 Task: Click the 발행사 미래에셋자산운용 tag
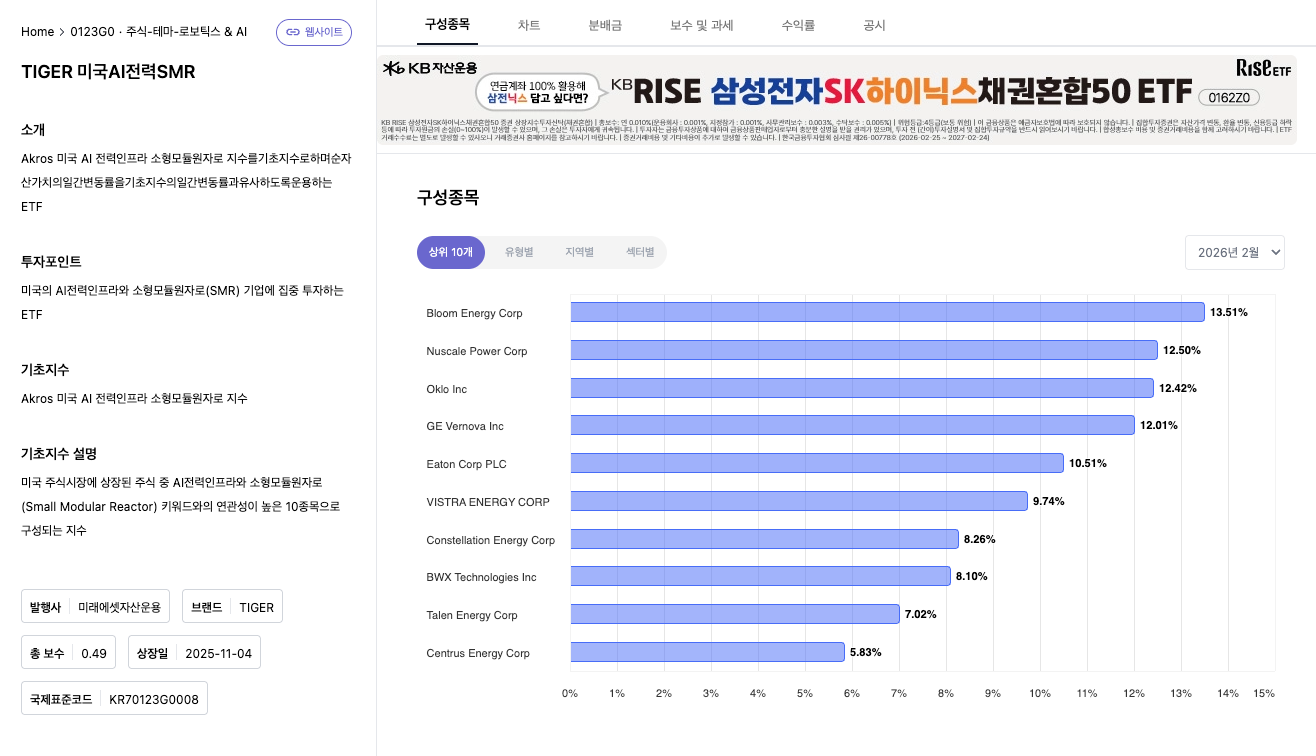click(x=96, y=607)
